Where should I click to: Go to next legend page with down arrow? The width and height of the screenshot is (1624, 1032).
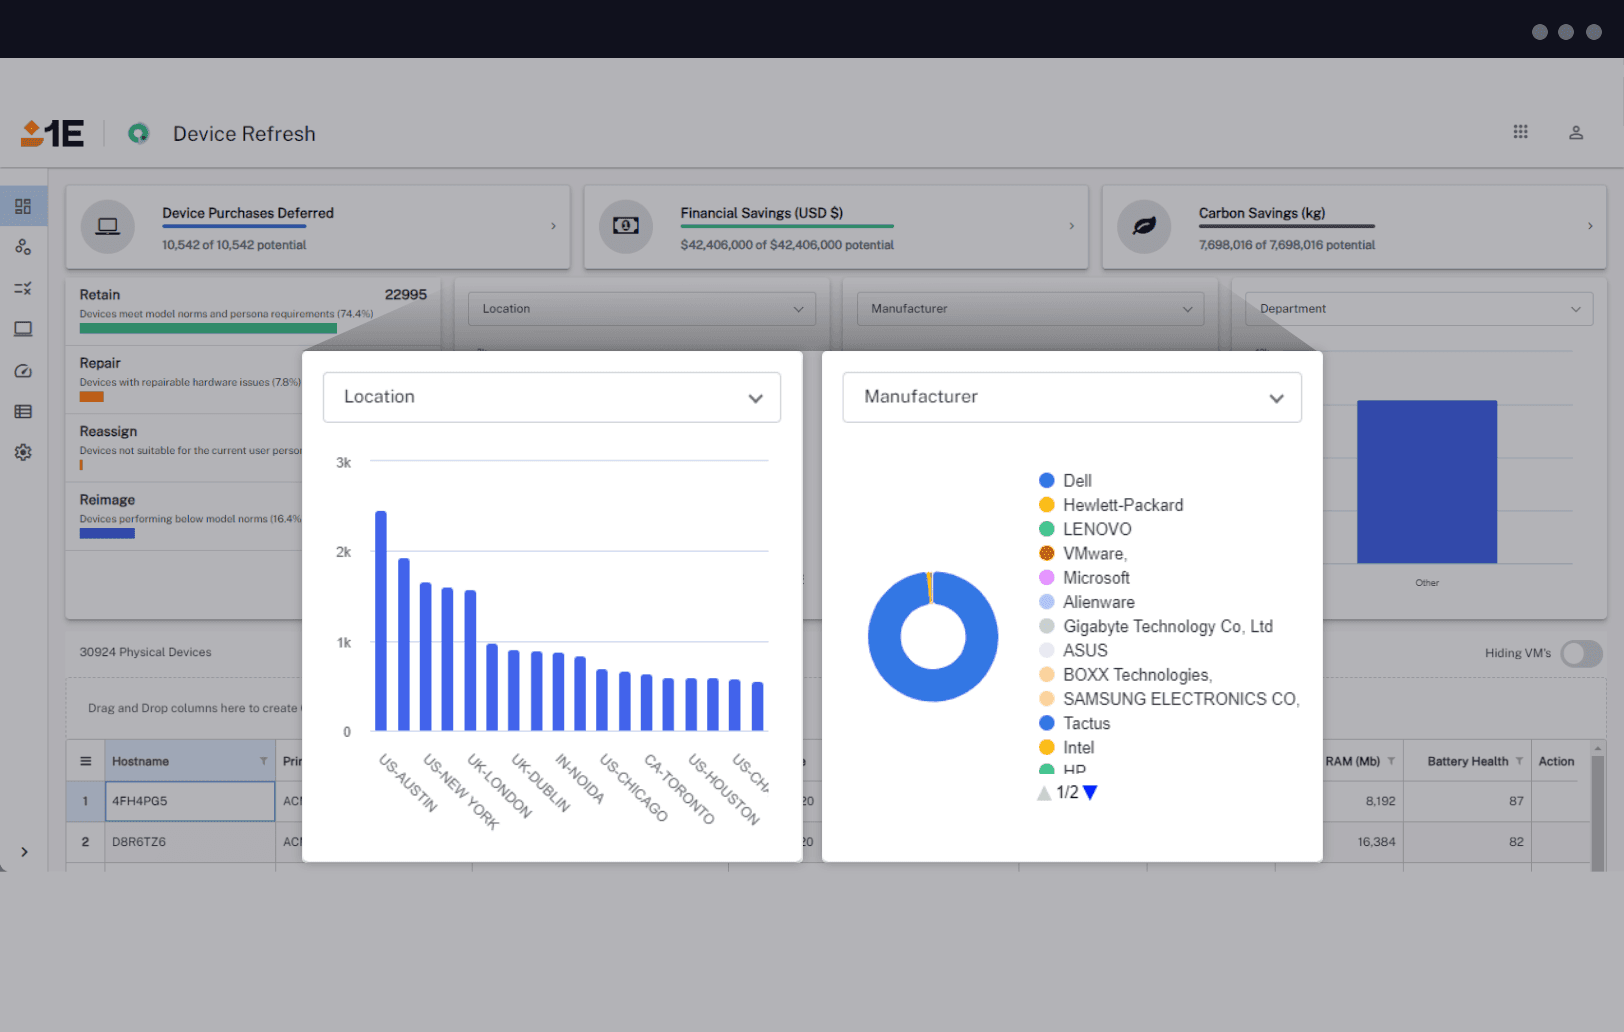(1089, 792)
